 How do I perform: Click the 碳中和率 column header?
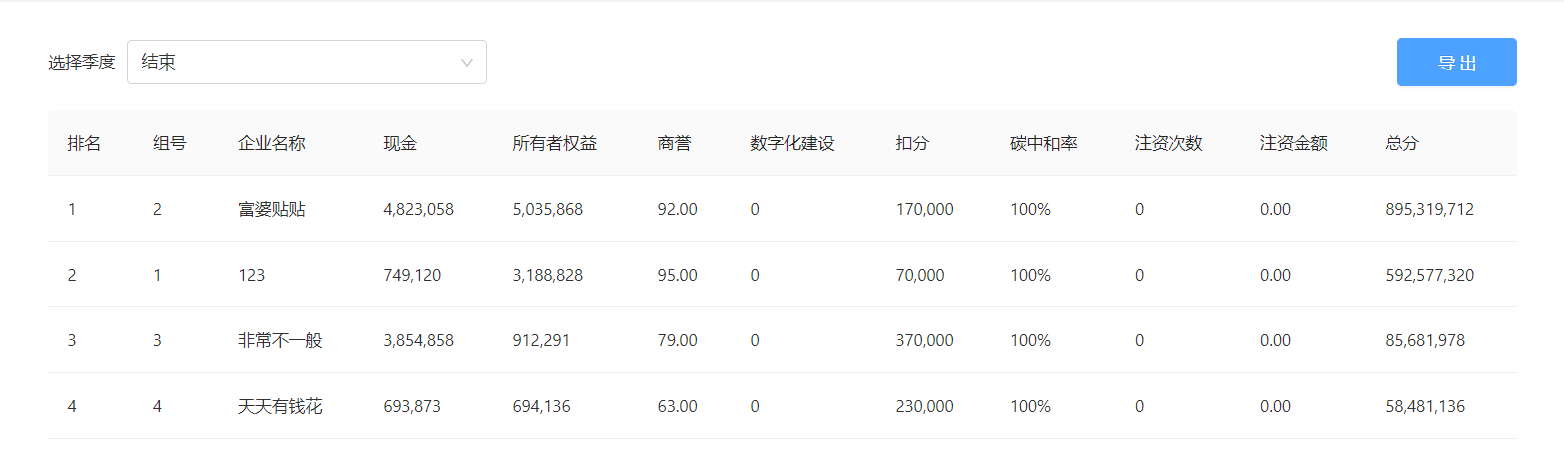pyautogui.click(x=1044, y=143)
